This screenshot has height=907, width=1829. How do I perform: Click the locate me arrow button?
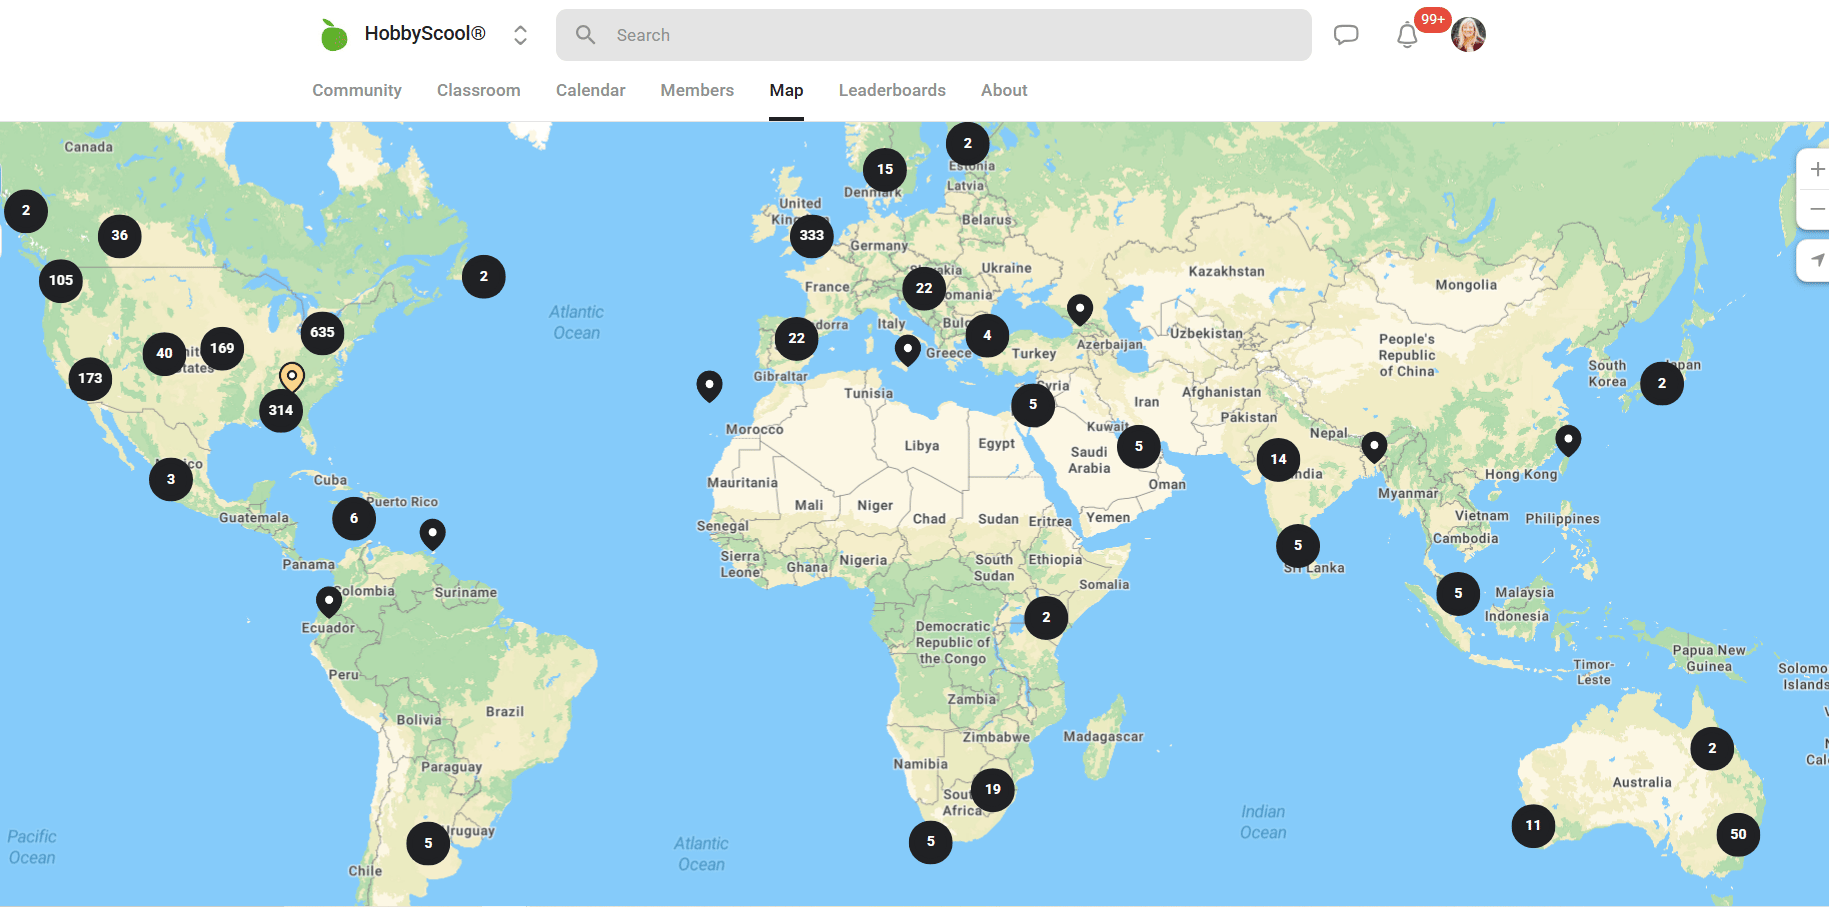1816,260
